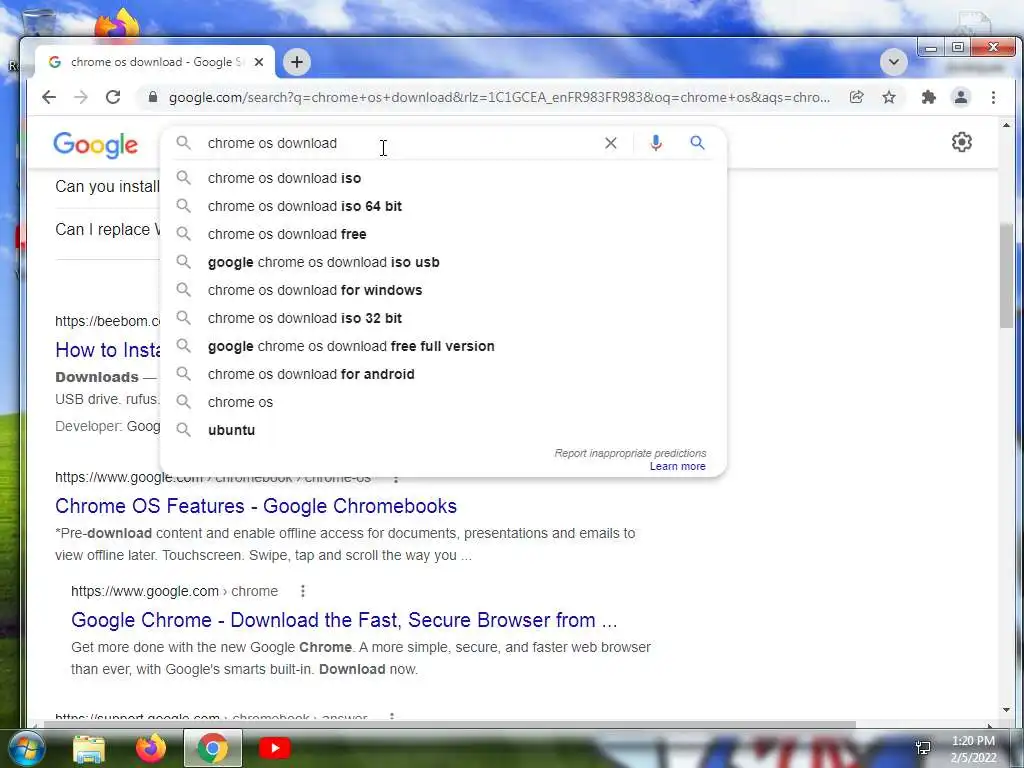
Task: Click the scrollbar down arrow
Action: pos(1006,710)
